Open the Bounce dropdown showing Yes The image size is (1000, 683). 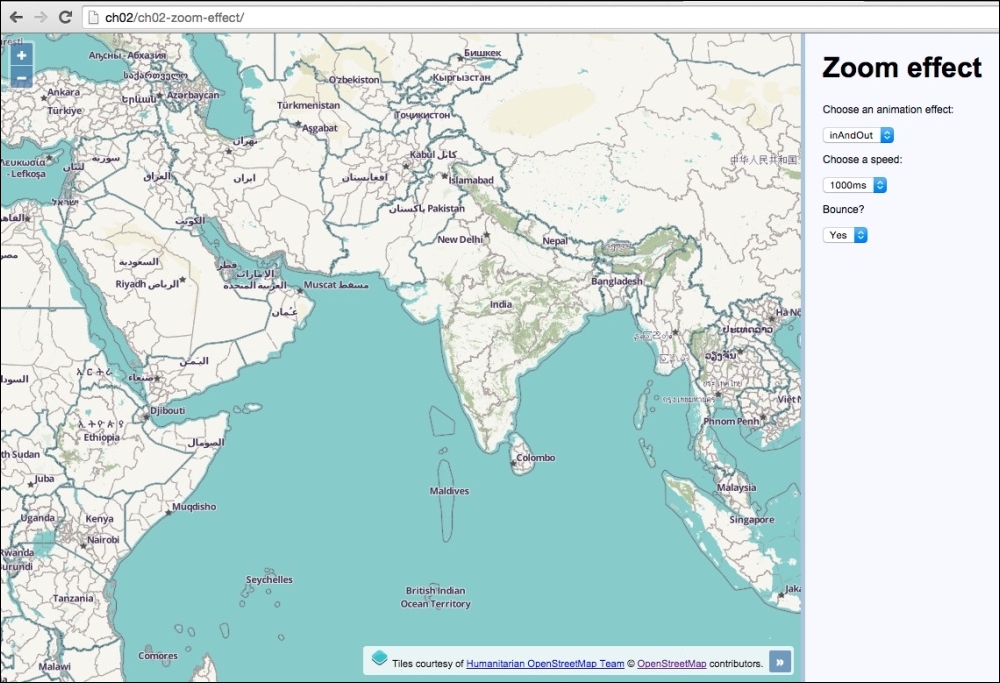(845, 235)
